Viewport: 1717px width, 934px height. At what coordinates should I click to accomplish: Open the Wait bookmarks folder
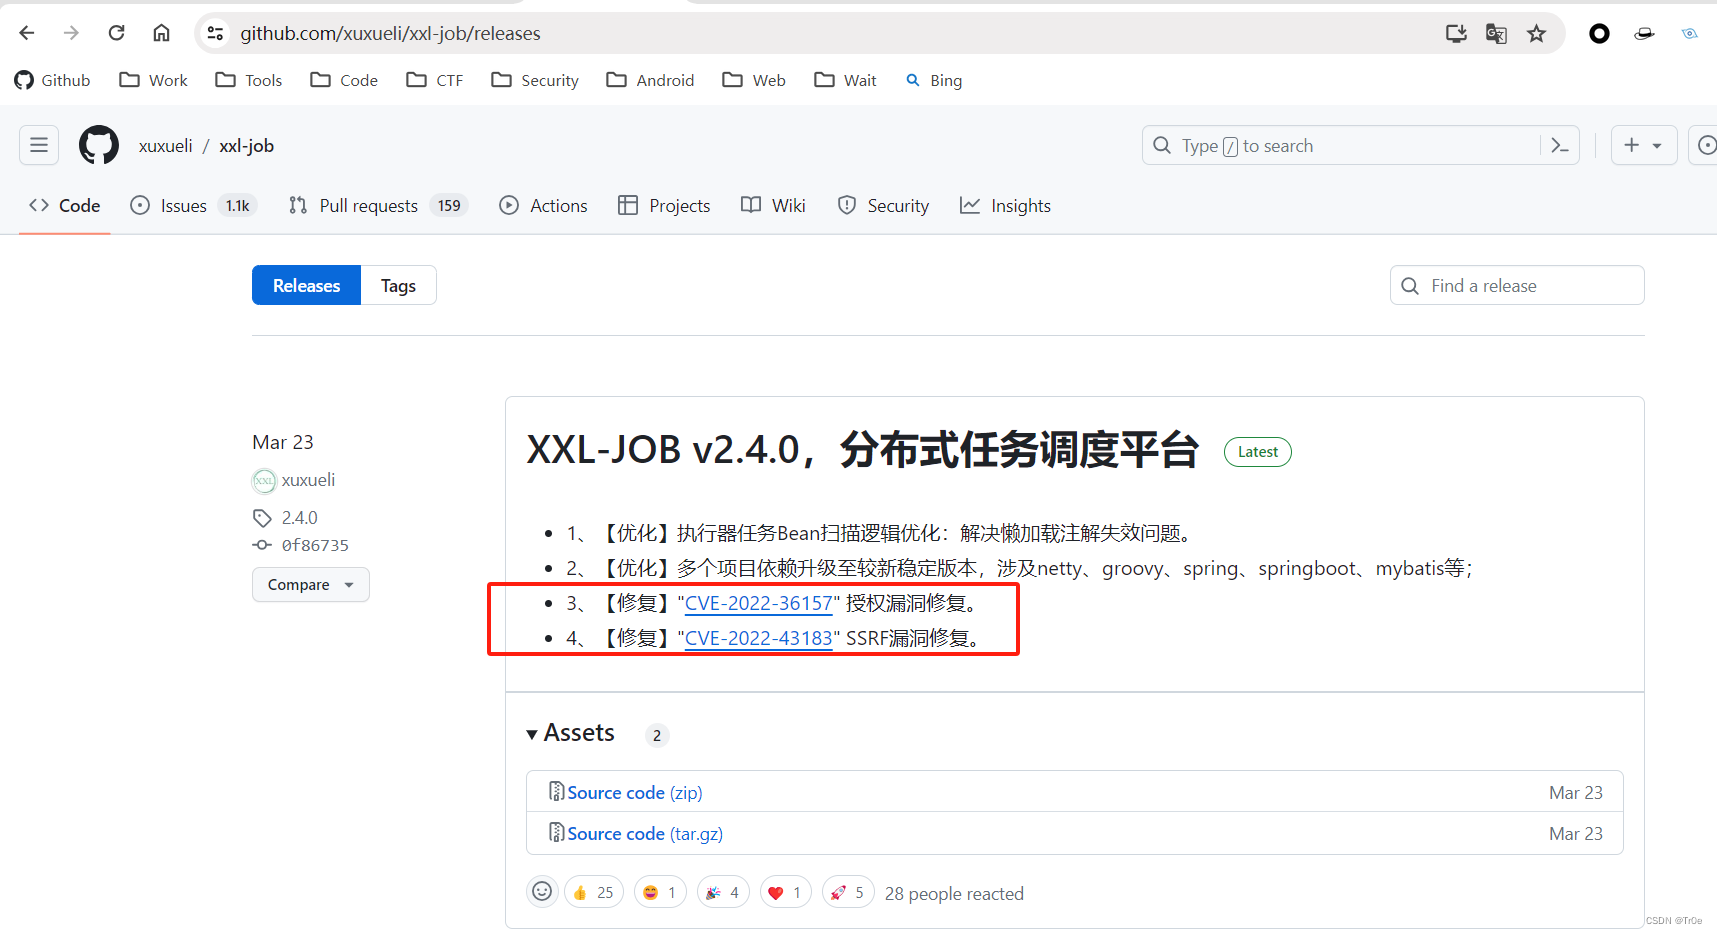(x=845, y=80)
